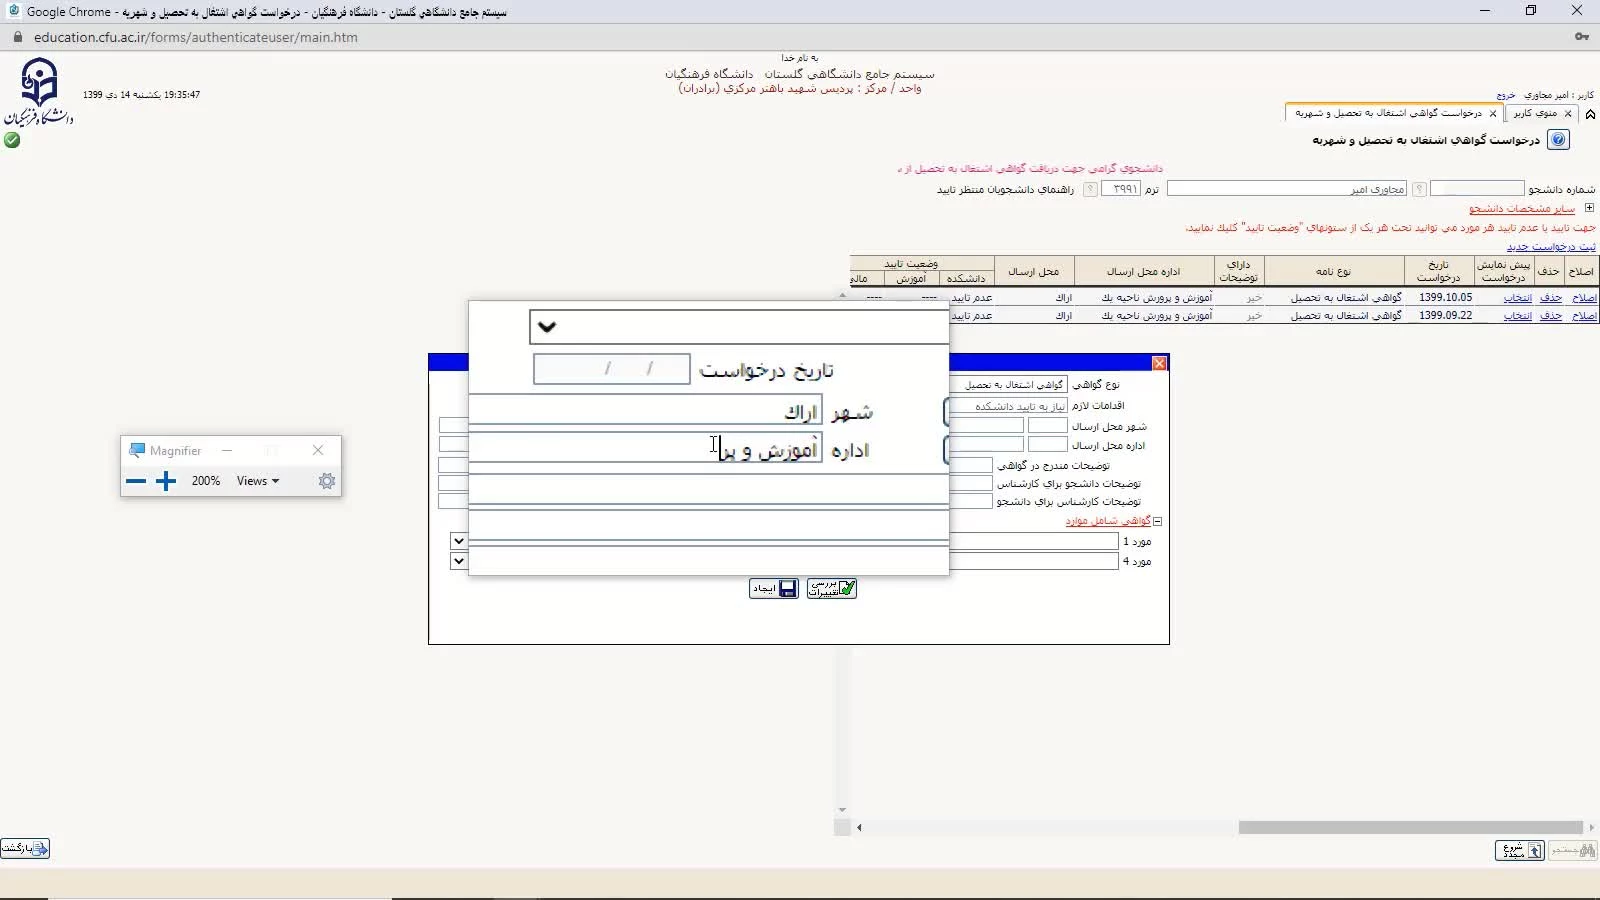Click the question mark next to student name field

1418,189
